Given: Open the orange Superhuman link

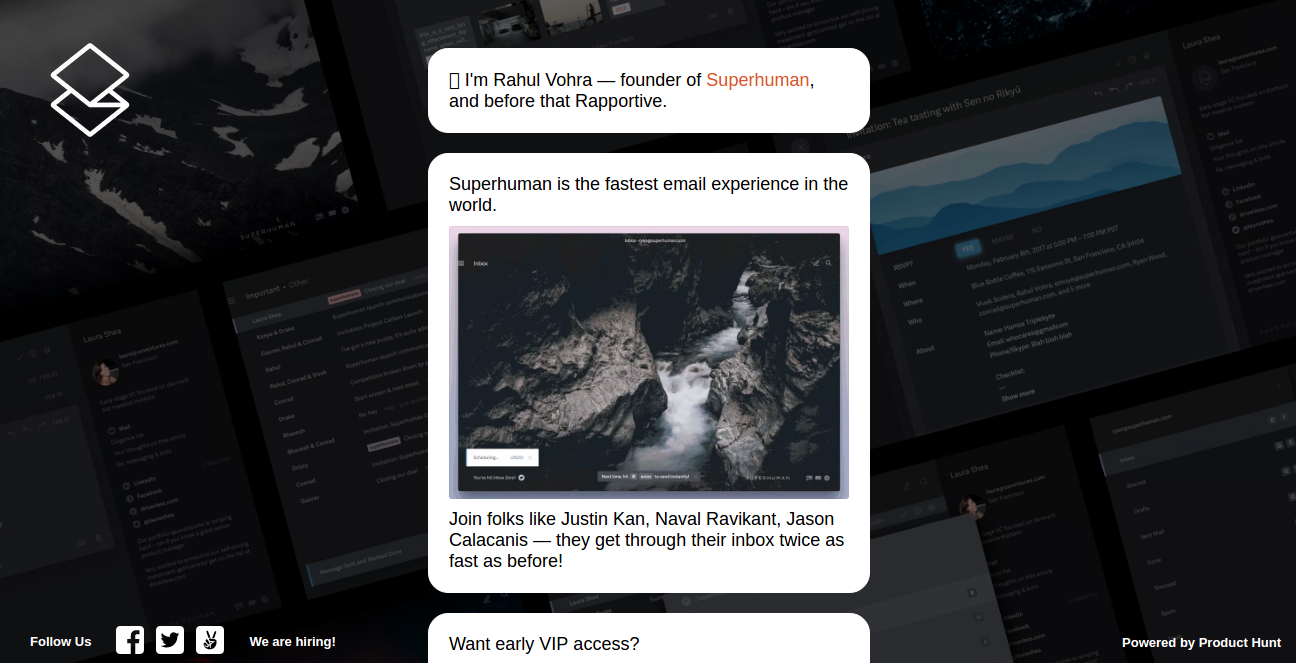Looking at the screenshot, I should tap(757, 80).
